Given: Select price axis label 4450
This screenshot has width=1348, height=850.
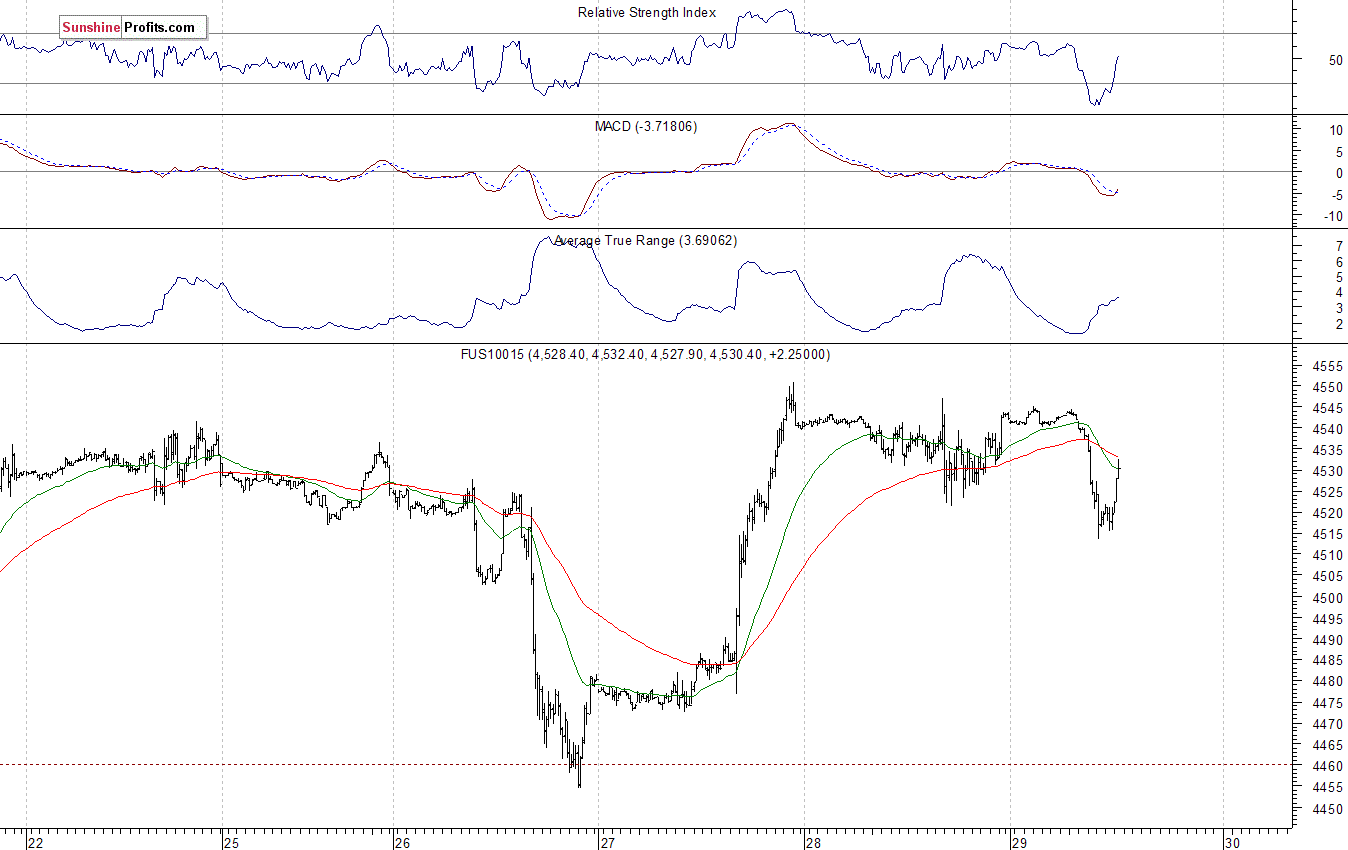Looking at the screenshot, I should (1327, 810).
